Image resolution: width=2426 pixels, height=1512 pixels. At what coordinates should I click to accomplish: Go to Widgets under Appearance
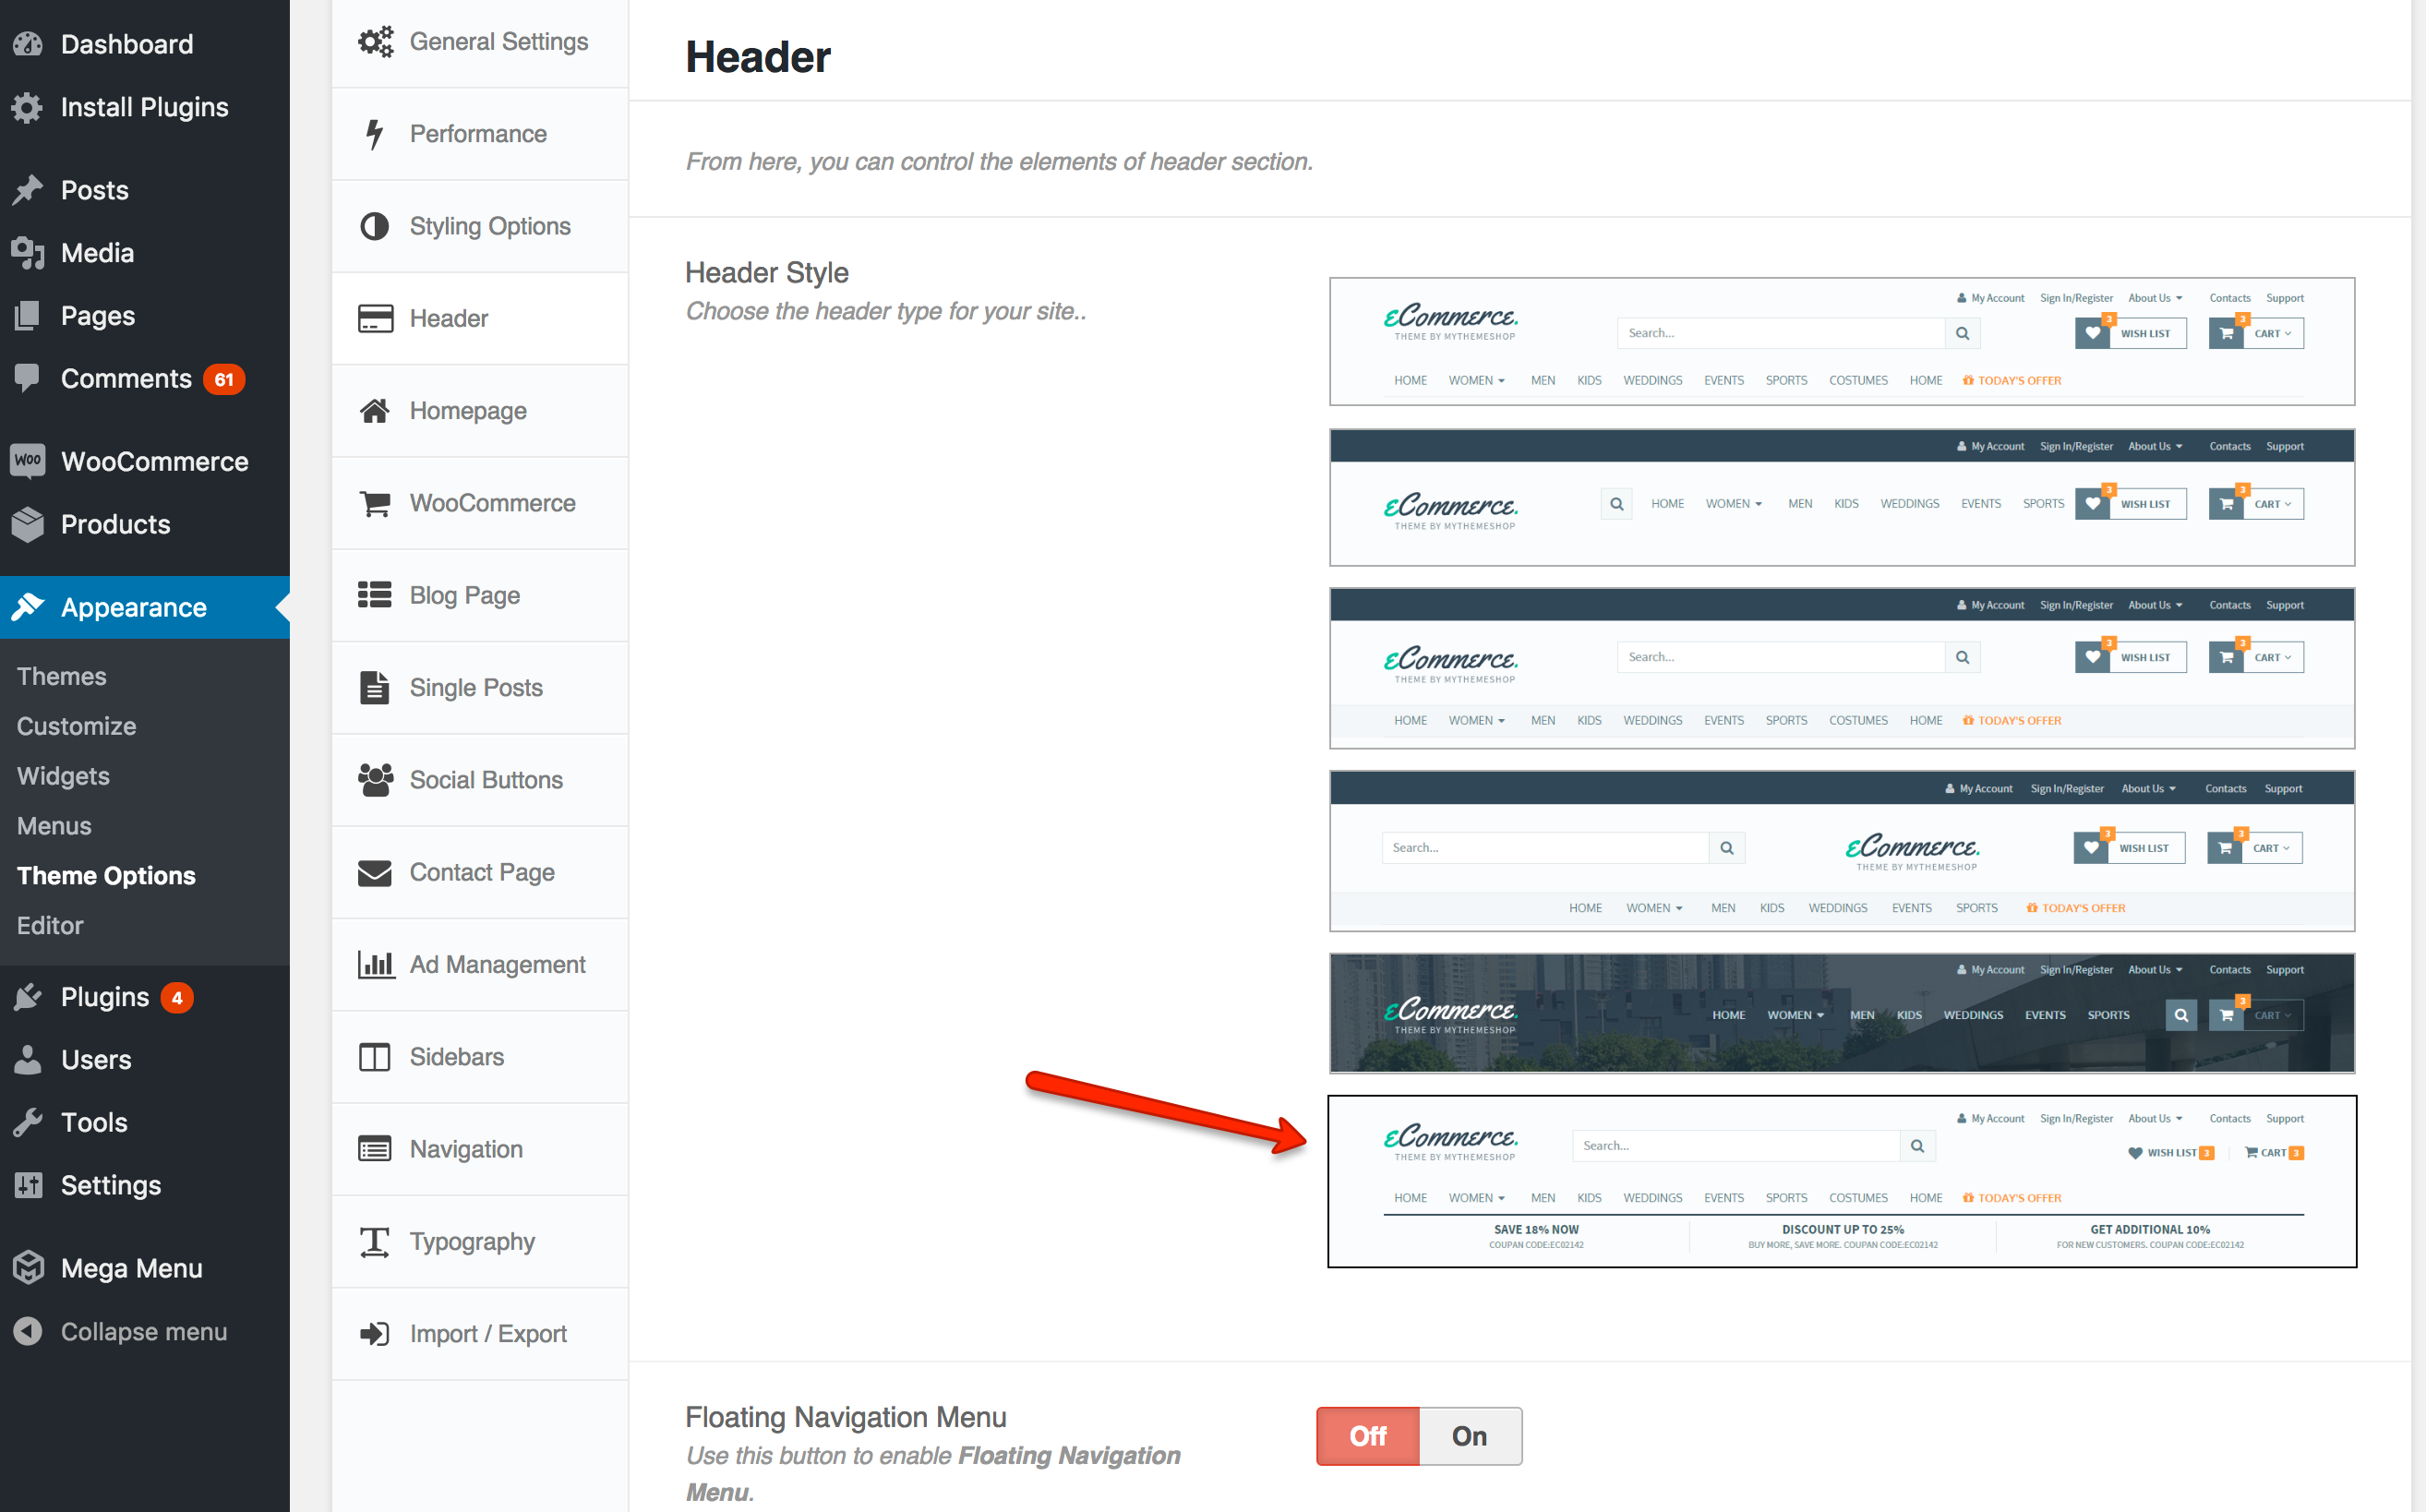[x=63, y=776]
